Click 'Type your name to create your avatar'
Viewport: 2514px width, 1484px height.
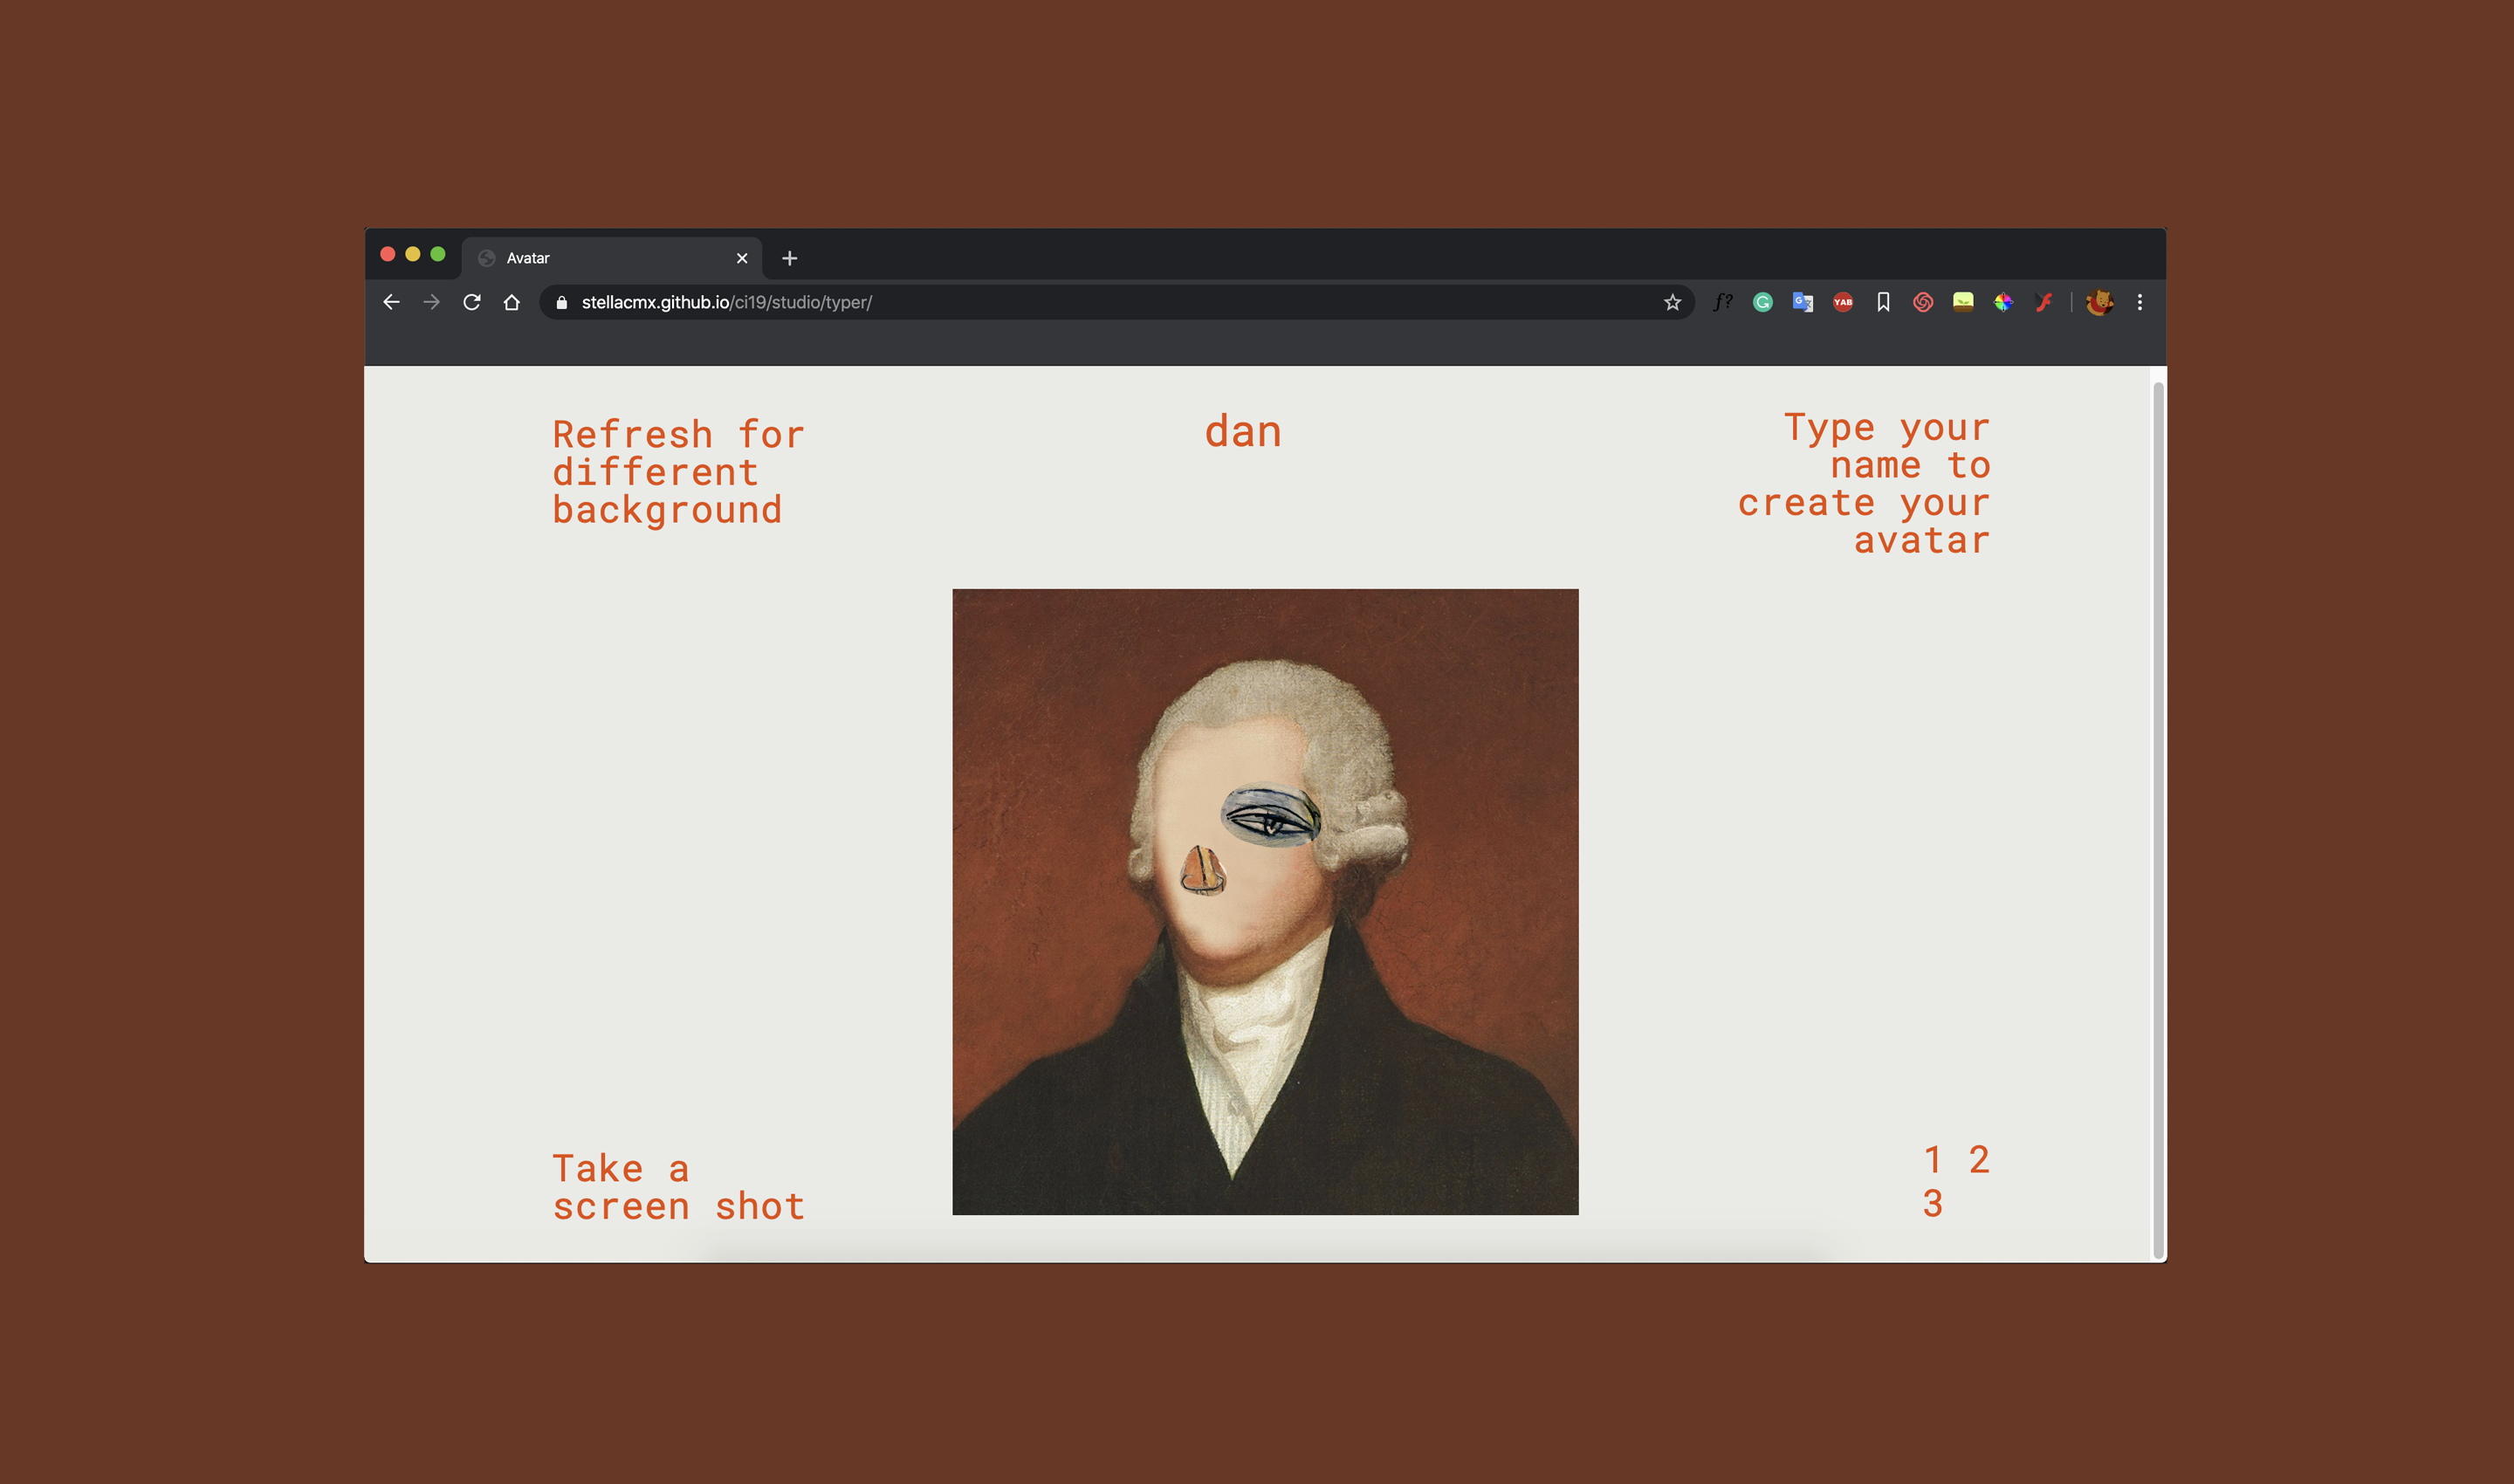pyautogui.click(x=1864, y=484)
